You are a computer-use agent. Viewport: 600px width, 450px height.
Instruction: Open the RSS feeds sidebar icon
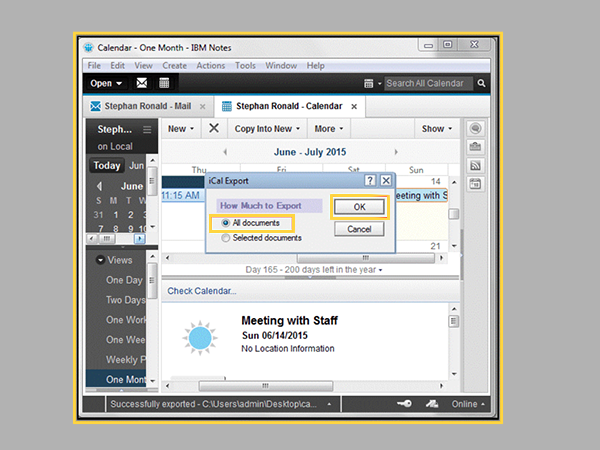coord(475,166)
